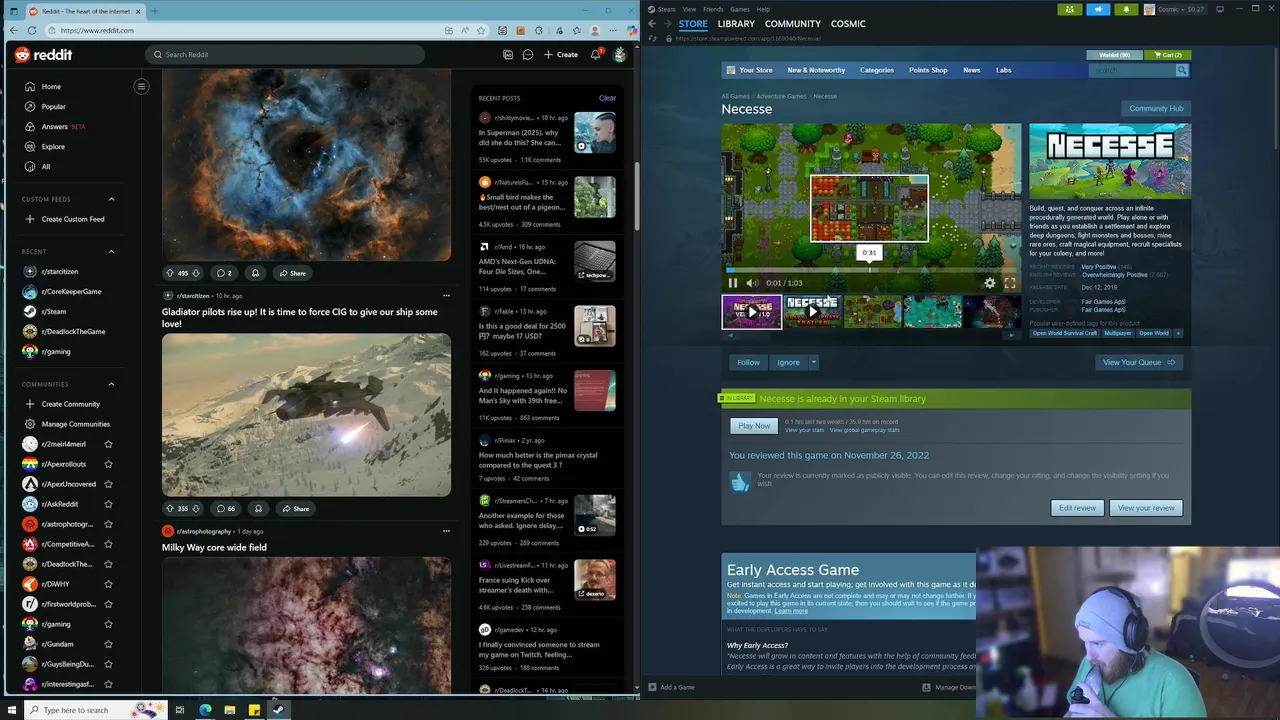The width and height of the screenshot is (1280, 720).
Task: Favorite r/Apexrollouts with star
Action: pyautogui.click(x=108, y=464)
